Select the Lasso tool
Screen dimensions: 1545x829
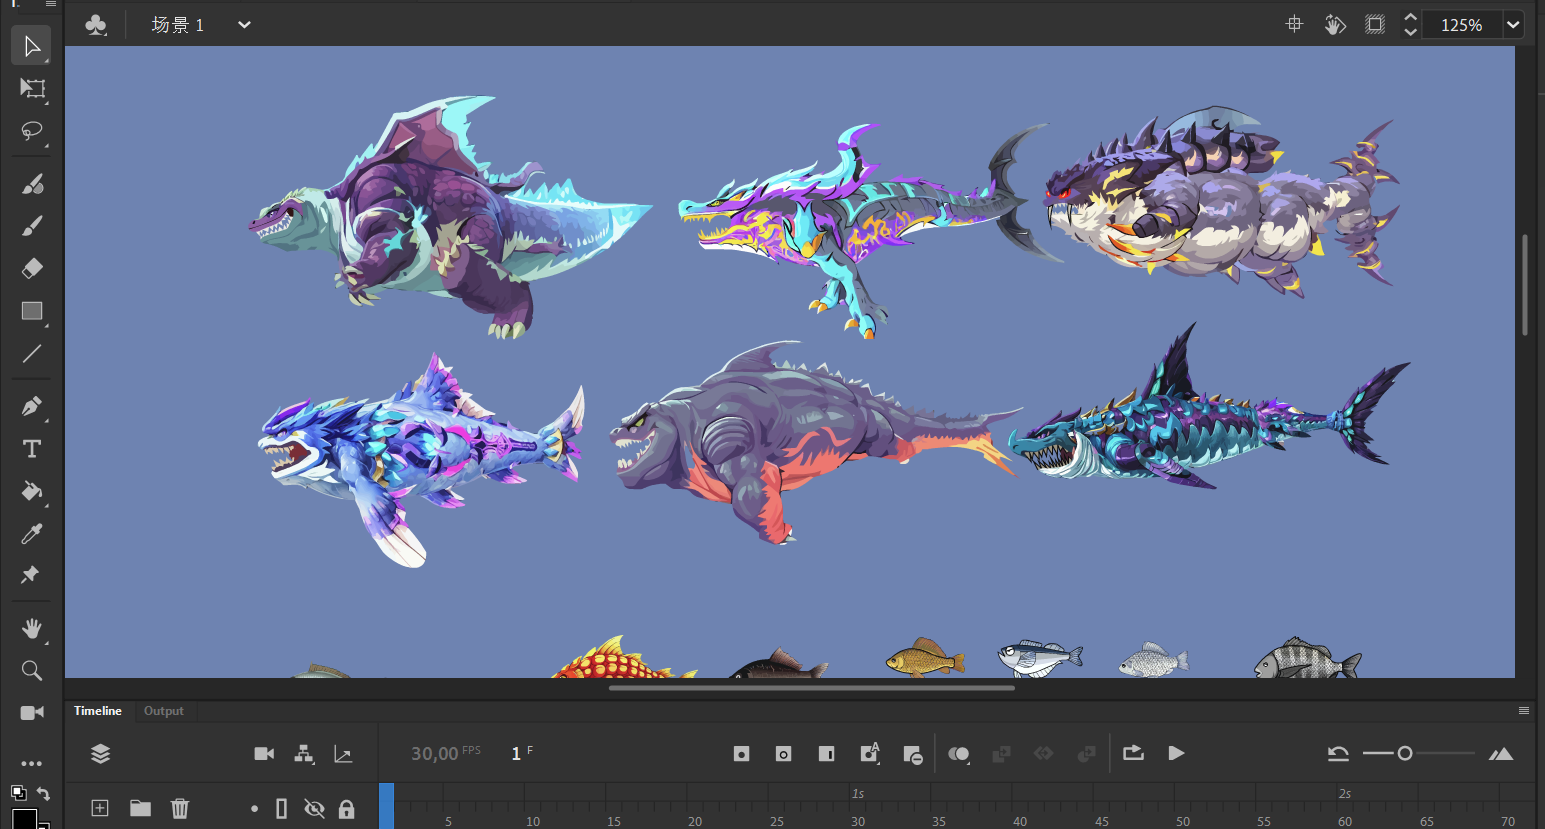[x=32, y=132]
